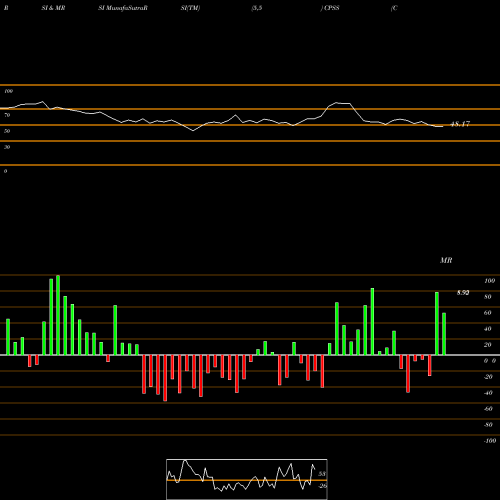
Task: Click the '50' level label on RSI axis
Action: 7,131
